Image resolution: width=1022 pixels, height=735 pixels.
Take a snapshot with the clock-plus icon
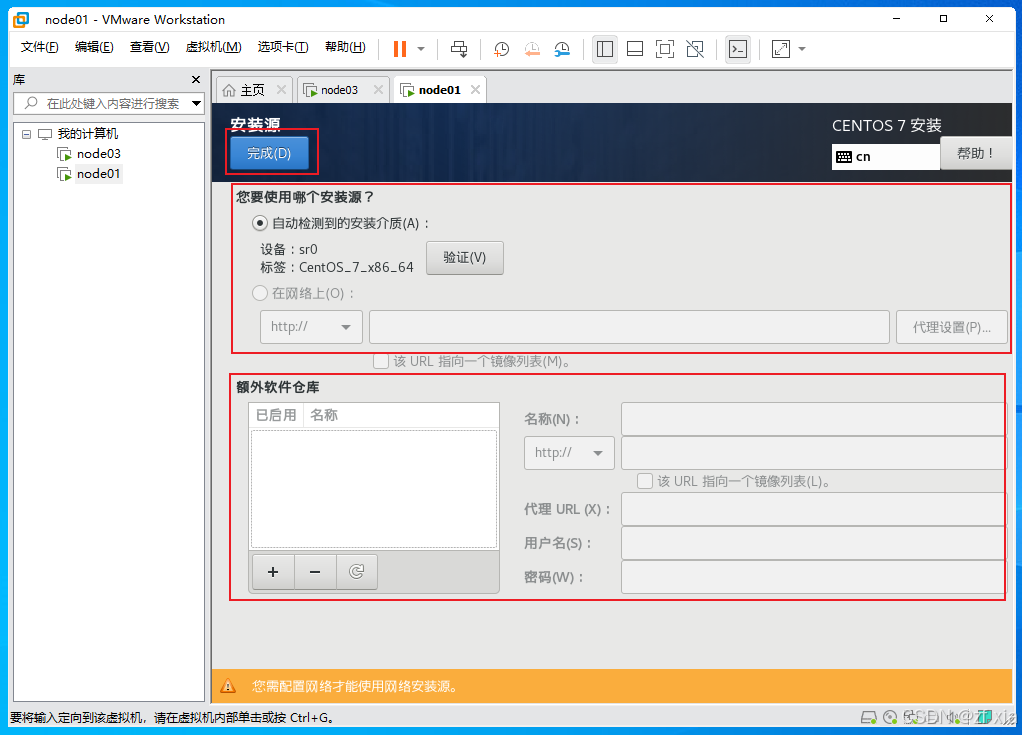[x=501, y=49]
